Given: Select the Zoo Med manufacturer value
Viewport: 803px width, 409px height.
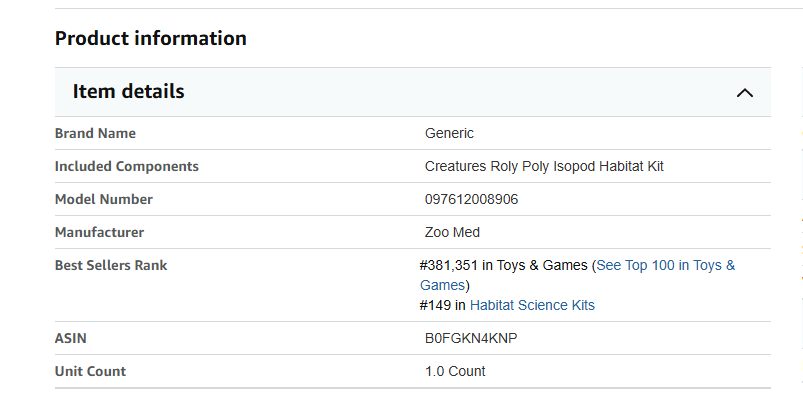Looking at the screenshot, I should (x=452, y=232).
